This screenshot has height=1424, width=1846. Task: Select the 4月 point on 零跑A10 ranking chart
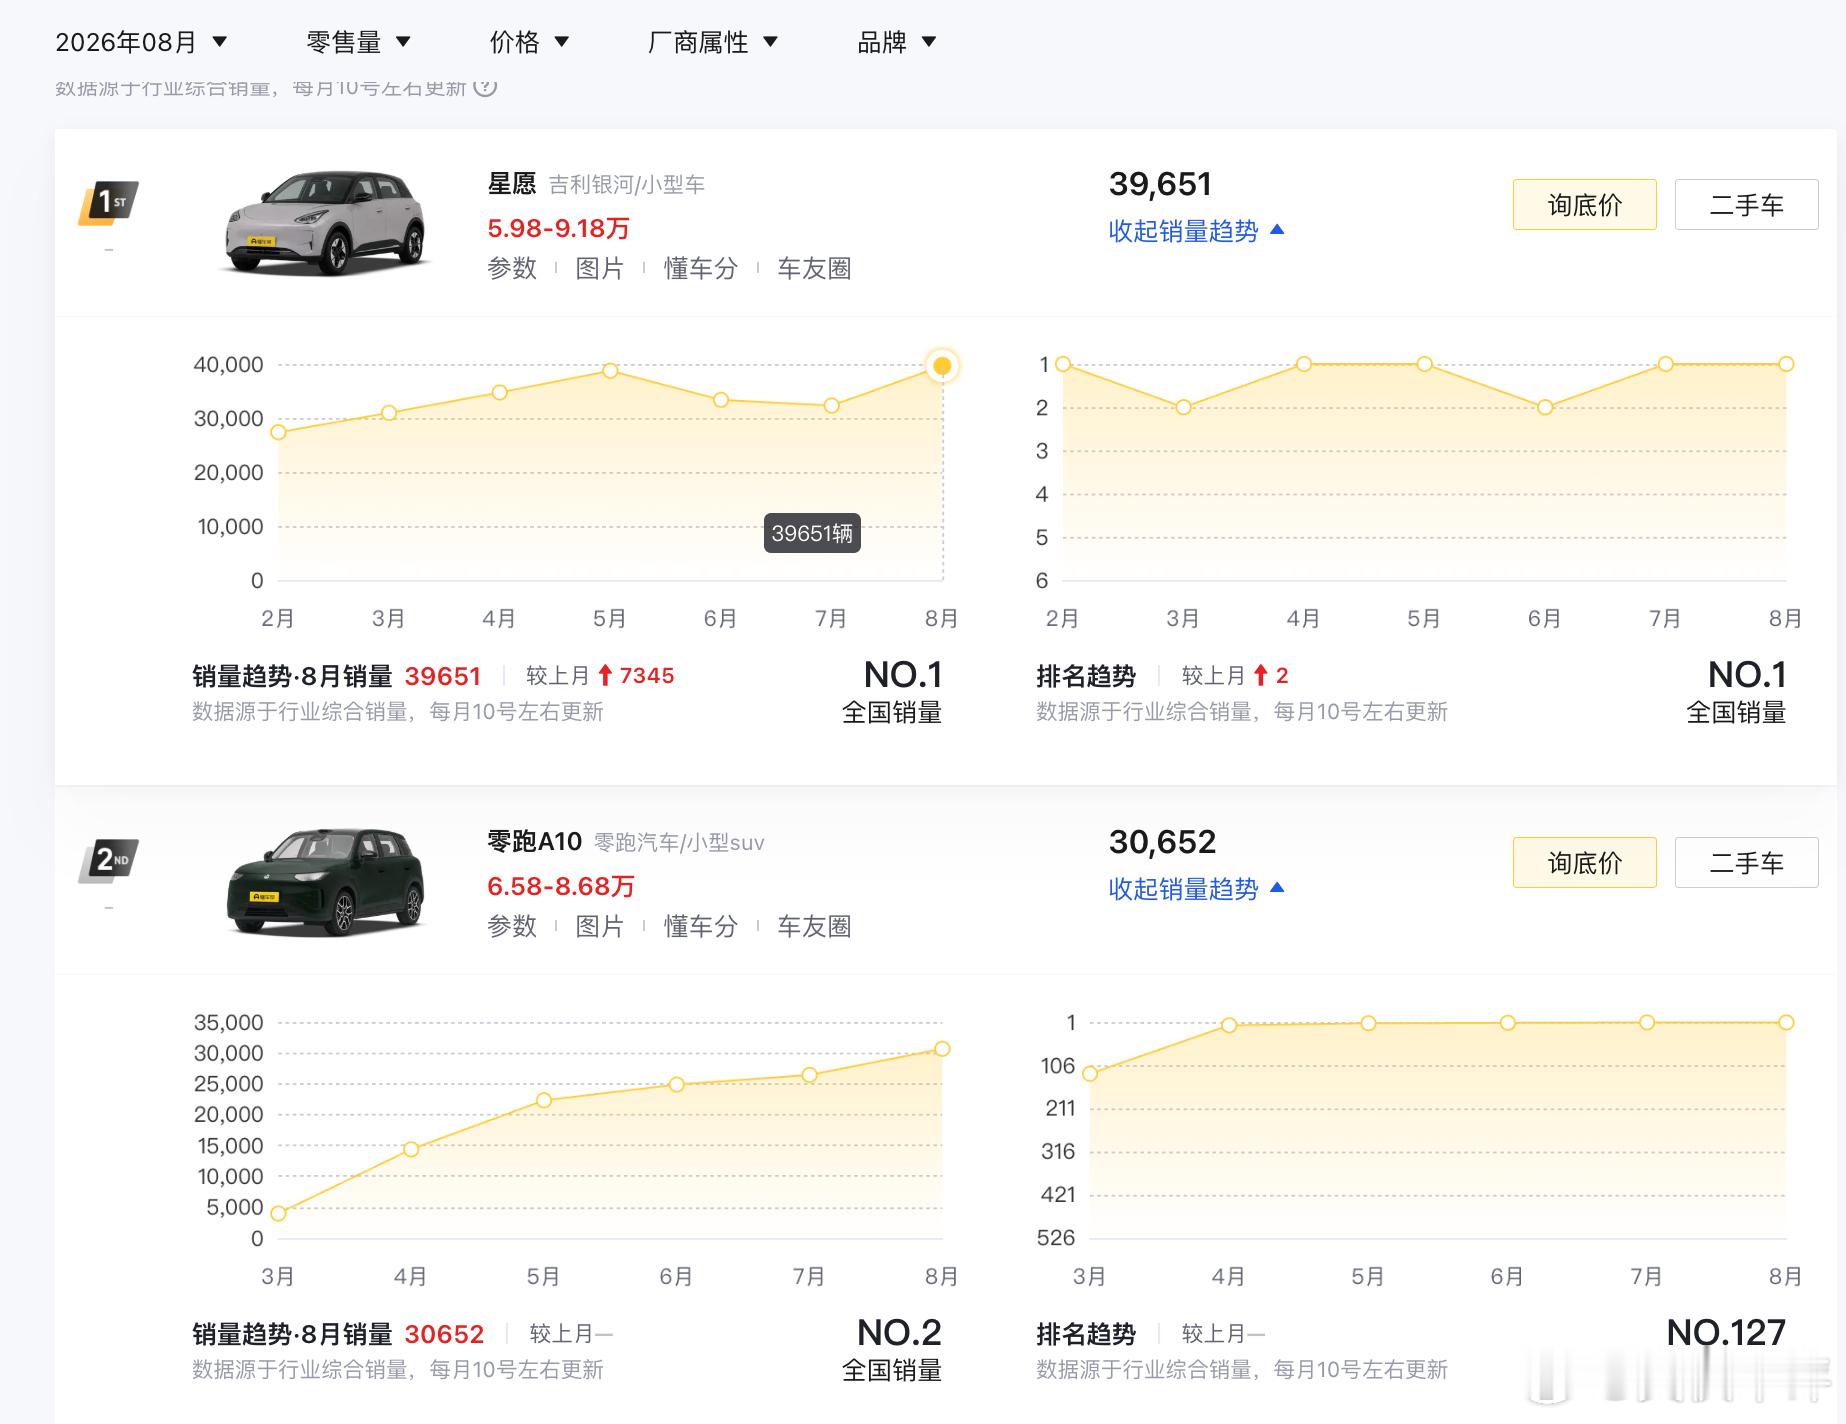[x=1229, y=1025]
